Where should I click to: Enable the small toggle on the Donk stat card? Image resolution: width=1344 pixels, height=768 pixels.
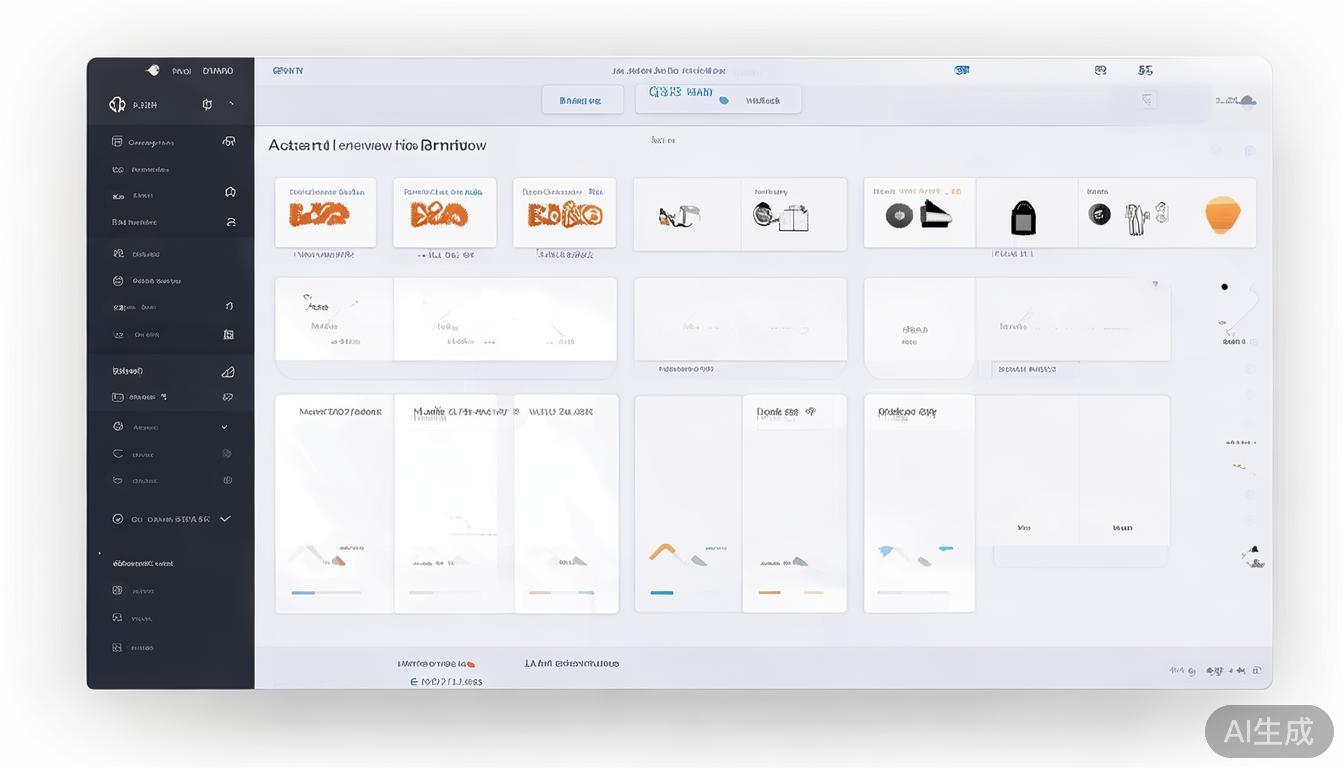(812, 411)
